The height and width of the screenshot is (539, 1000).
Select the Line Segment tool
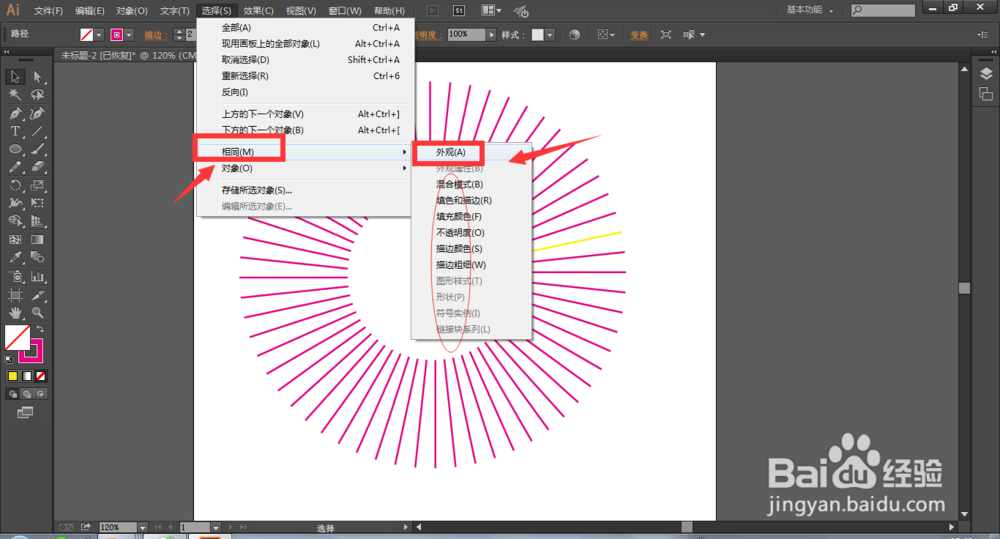point(38,131)
